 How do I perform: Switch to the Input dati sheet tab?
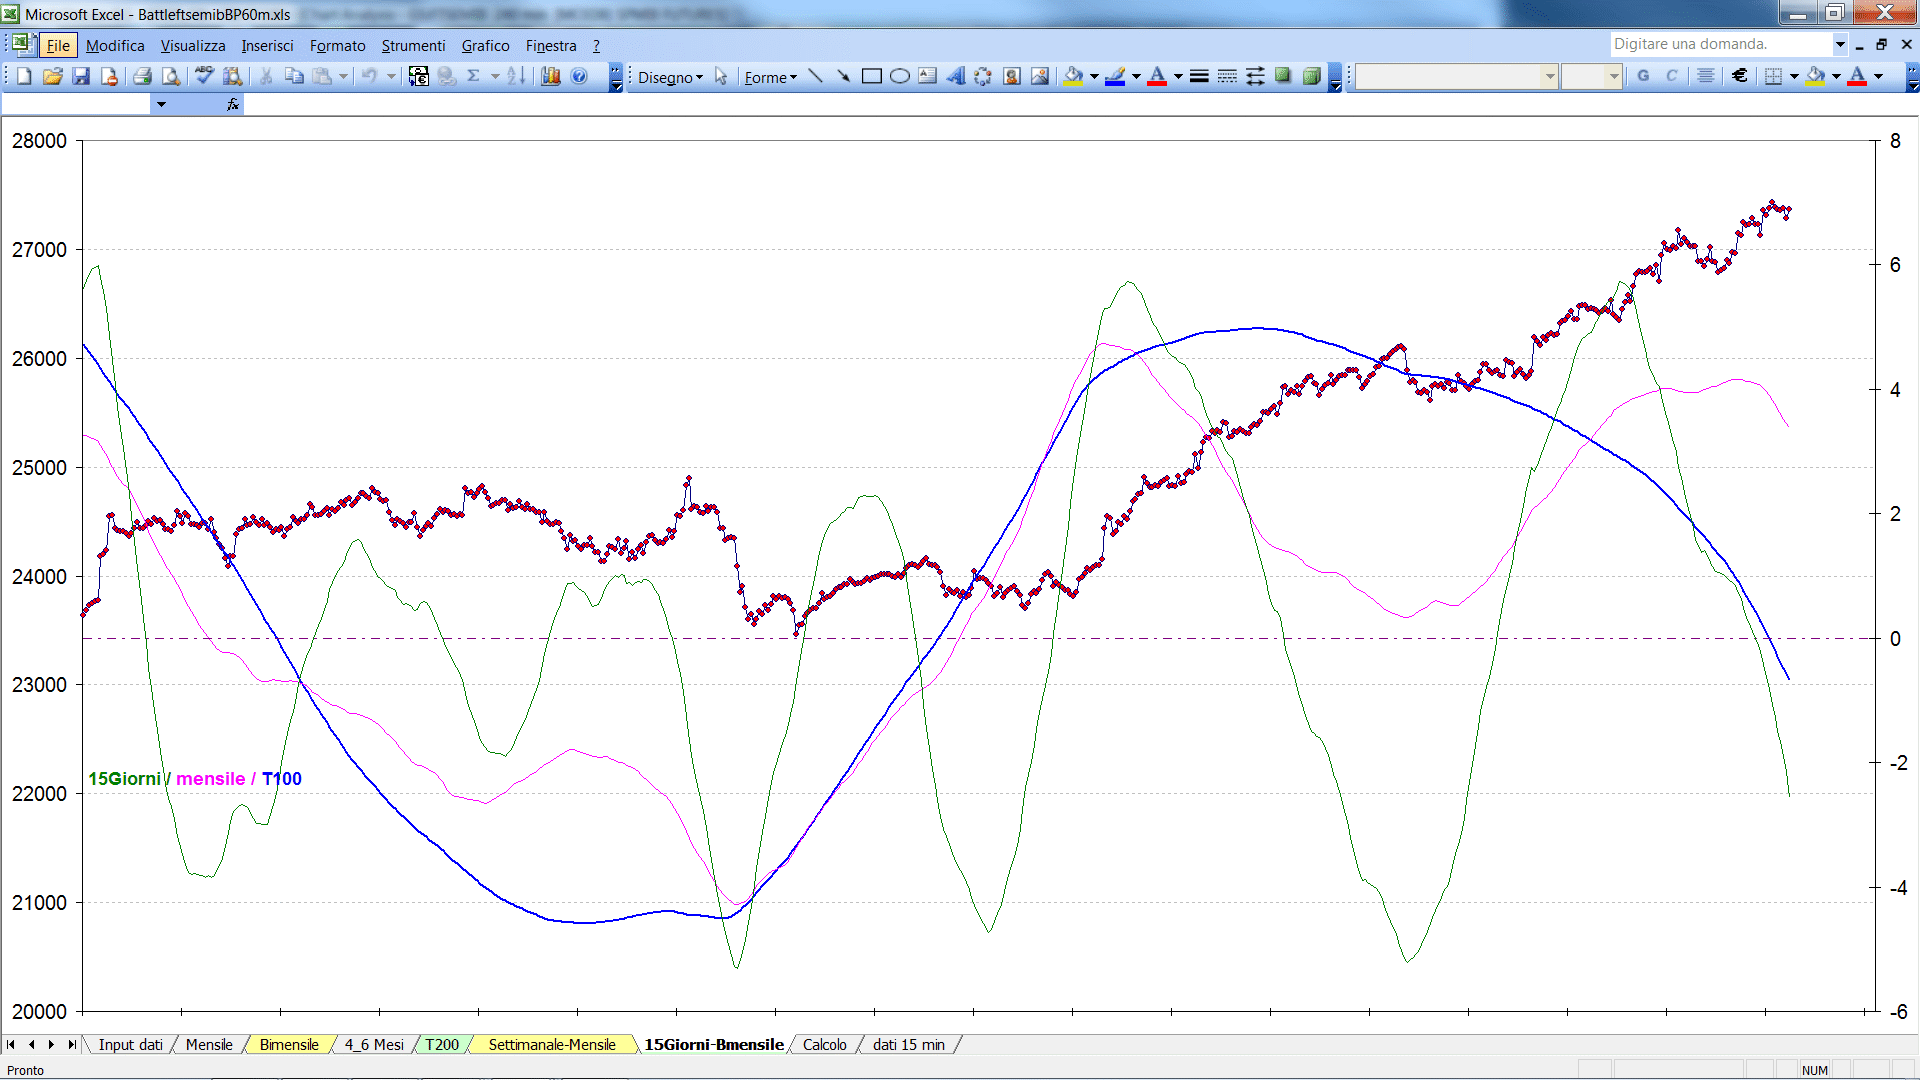coord(130,1044)
